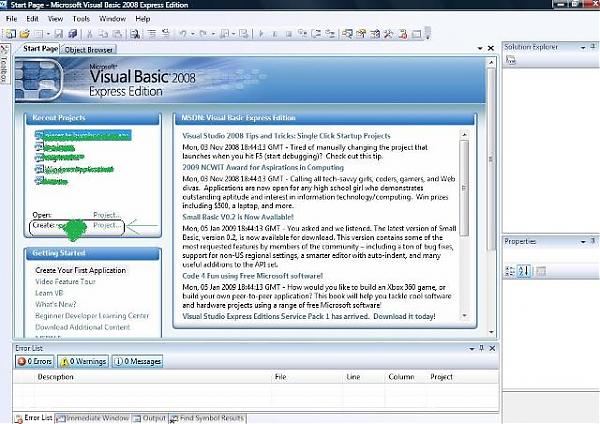Open the active files dropdown beside Start Page tabs
This screenshot has height=424, width=600.
[x=480, y=48]
